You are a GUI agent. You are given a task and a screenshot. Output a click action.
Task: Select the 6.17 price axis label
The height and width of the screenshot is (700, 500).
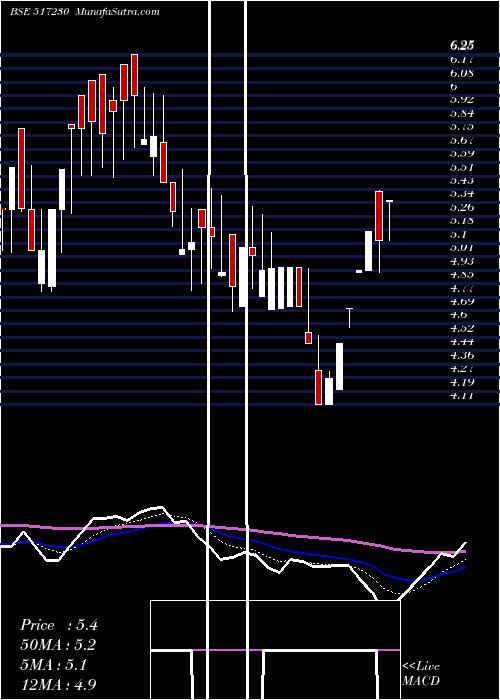(x=462, y=59)
